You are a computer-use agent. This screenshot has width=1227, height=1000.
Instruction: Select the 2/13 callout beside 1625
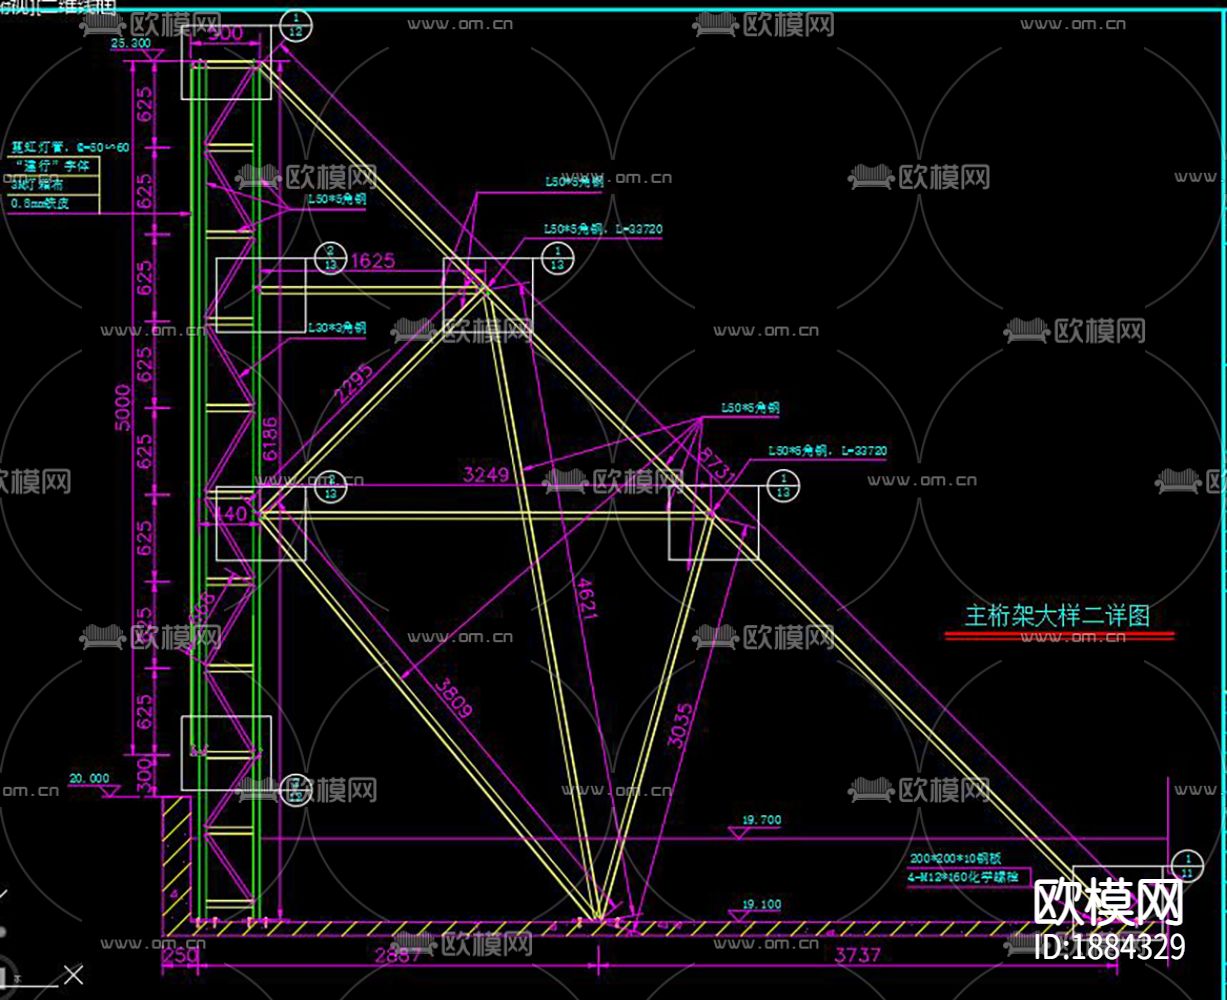329,257
